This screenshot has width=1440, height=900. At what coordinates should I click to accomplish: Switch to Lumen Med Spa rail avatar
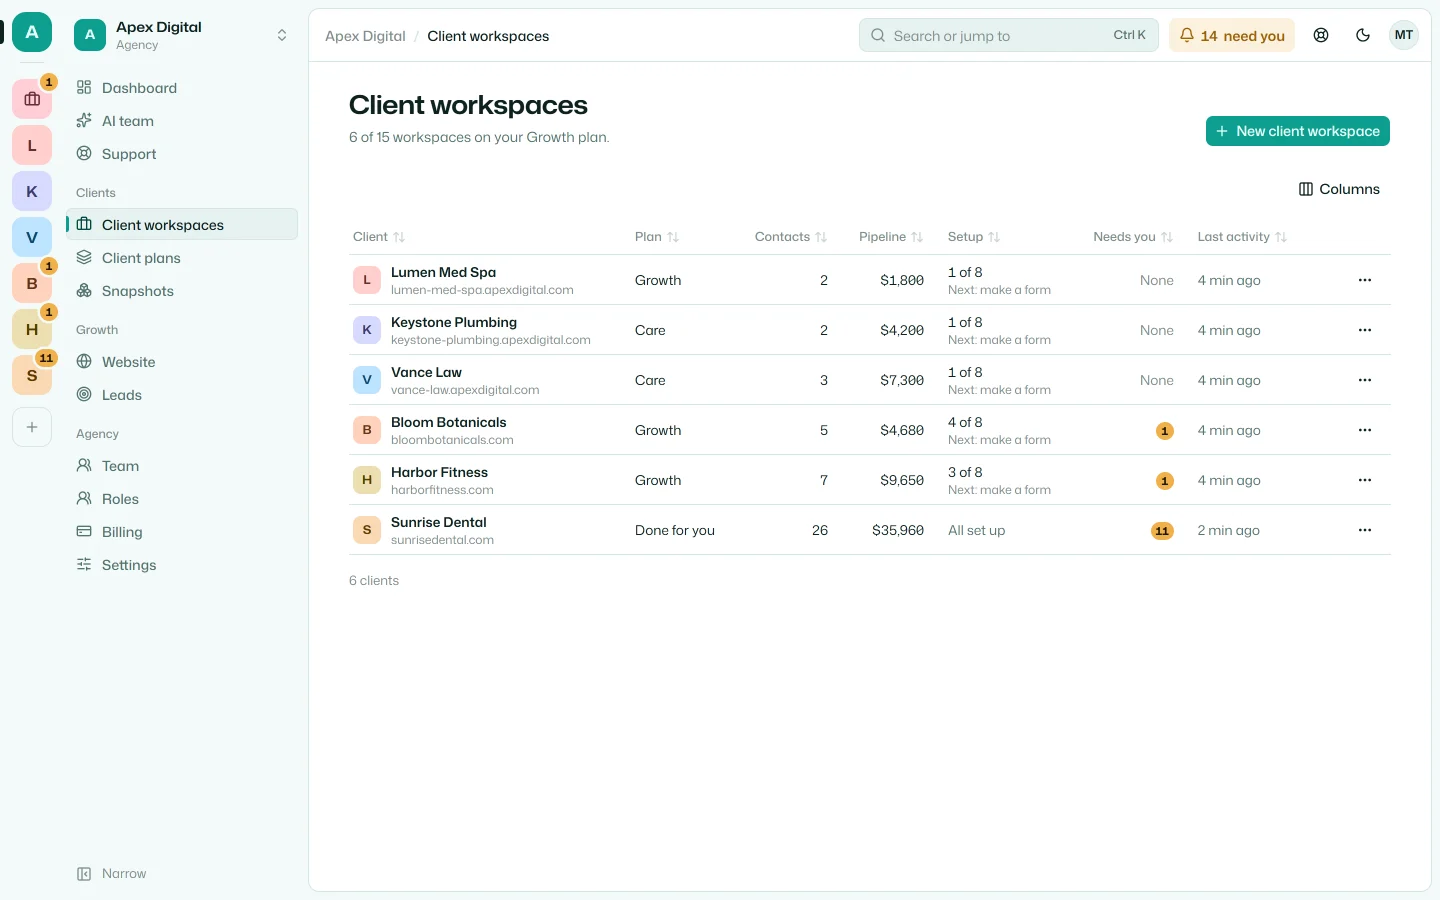coord(32,145)
